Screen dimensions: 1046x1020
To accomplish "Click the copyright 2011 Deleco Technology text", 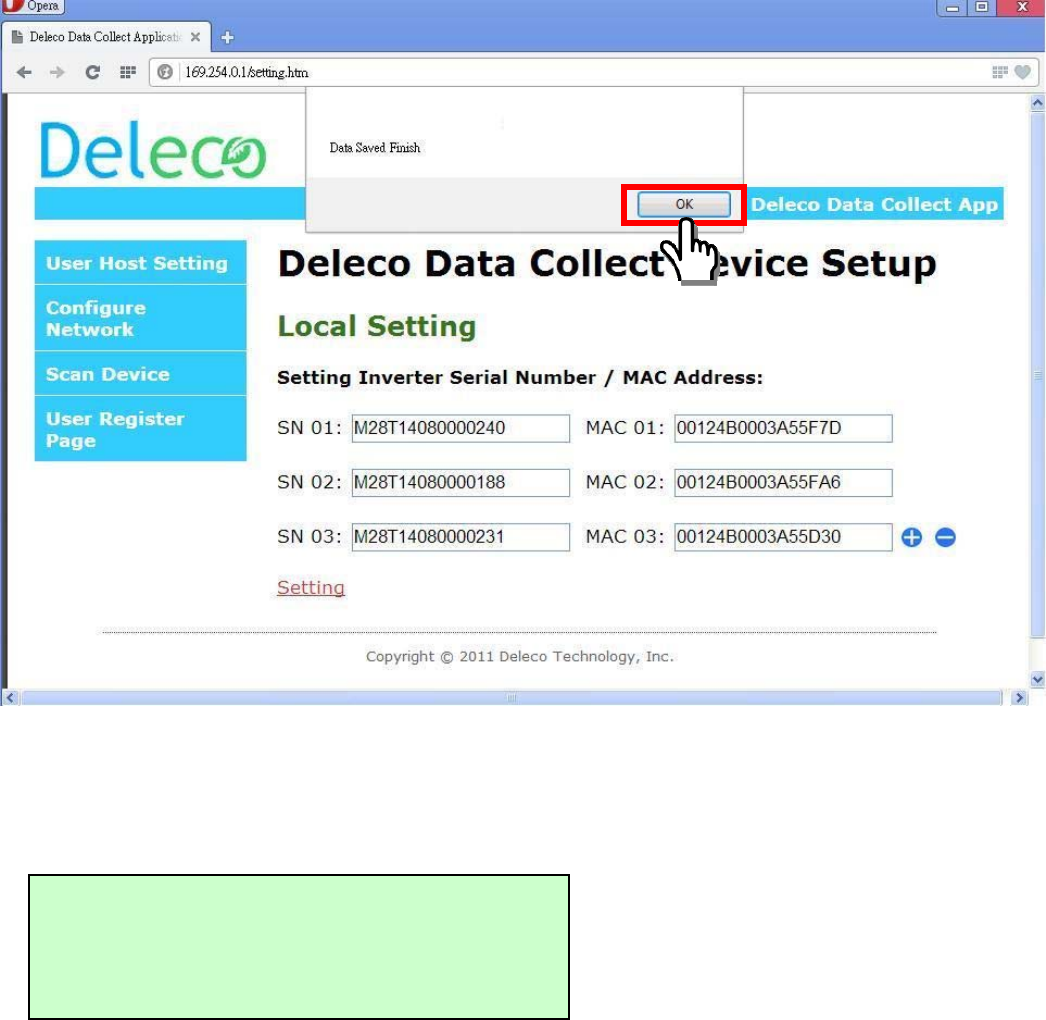I will click(520, 656).
